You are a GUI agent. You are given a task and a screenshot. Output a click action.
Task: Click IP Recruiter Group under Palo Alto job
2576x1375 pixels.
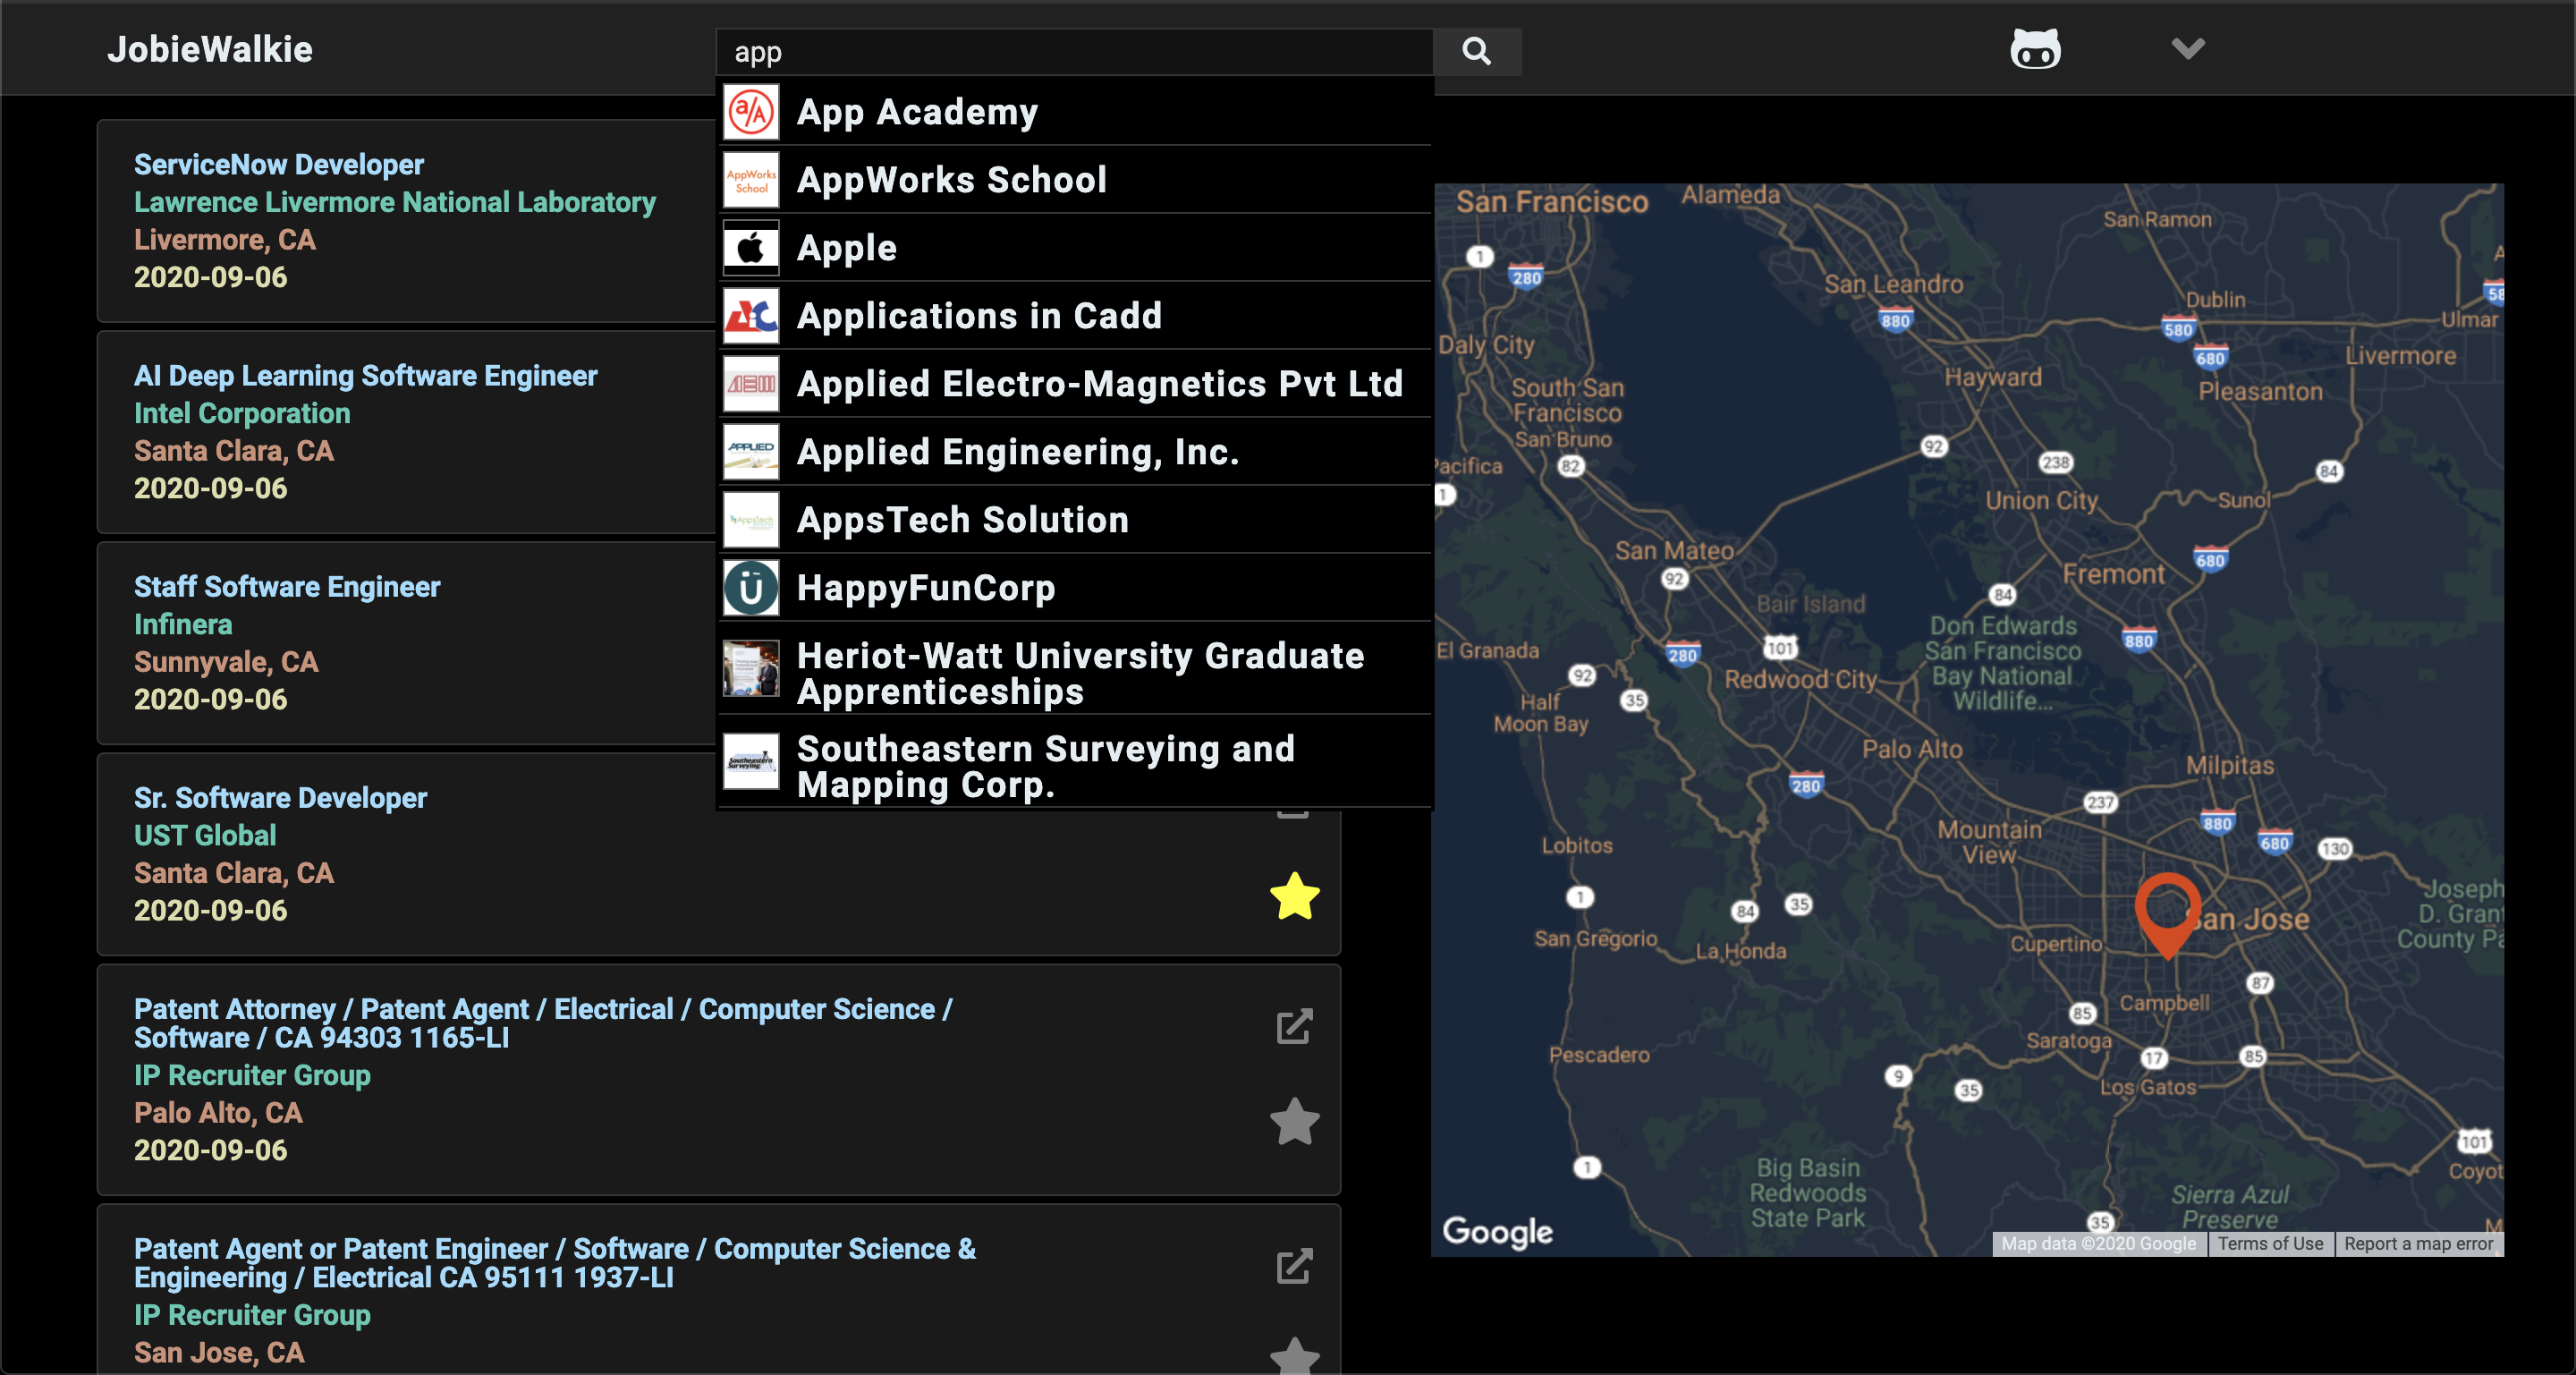[252, 1075]
